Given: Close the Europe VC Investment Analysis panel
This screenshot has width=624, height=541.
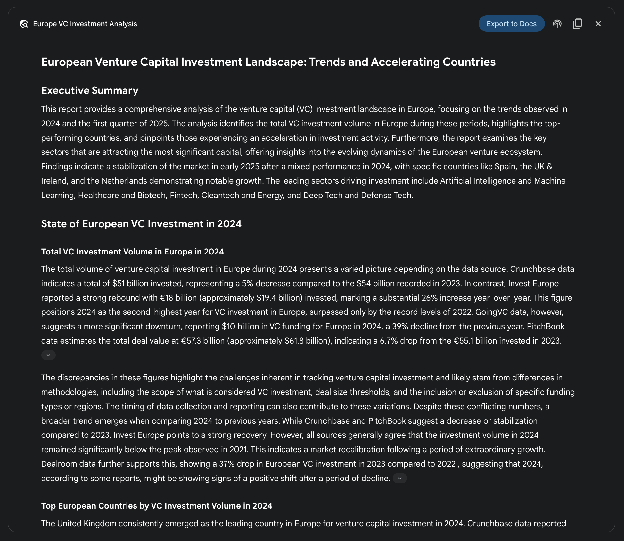Looking at the screenshot, I should click(x=598, y=24).
